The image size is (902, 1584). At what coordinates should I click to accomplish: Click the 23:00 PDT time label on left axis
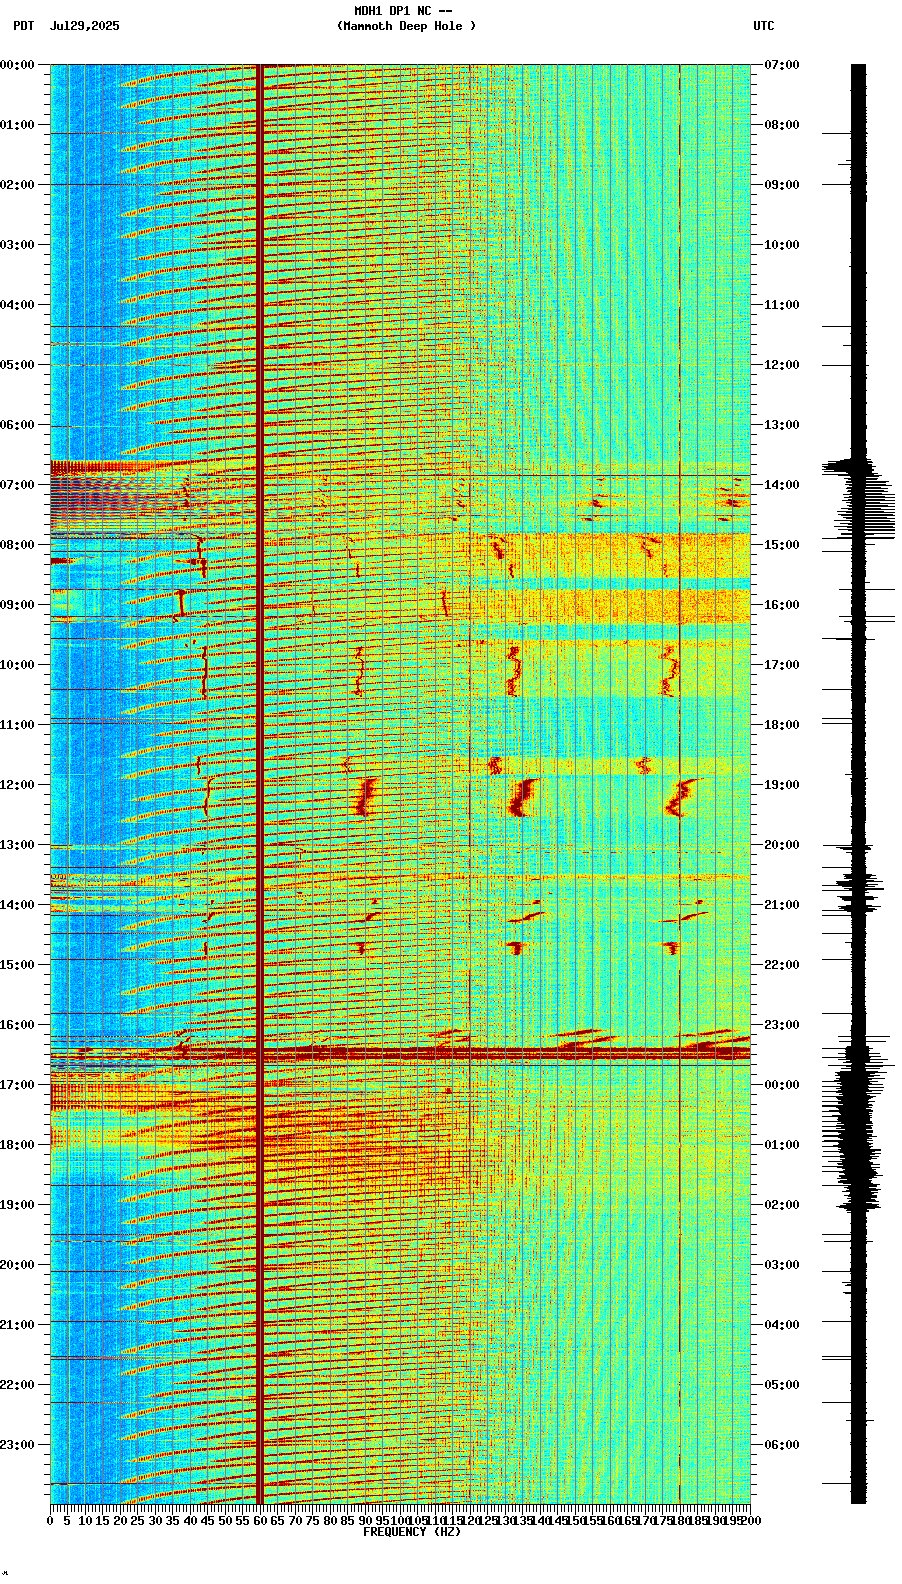17,1445
